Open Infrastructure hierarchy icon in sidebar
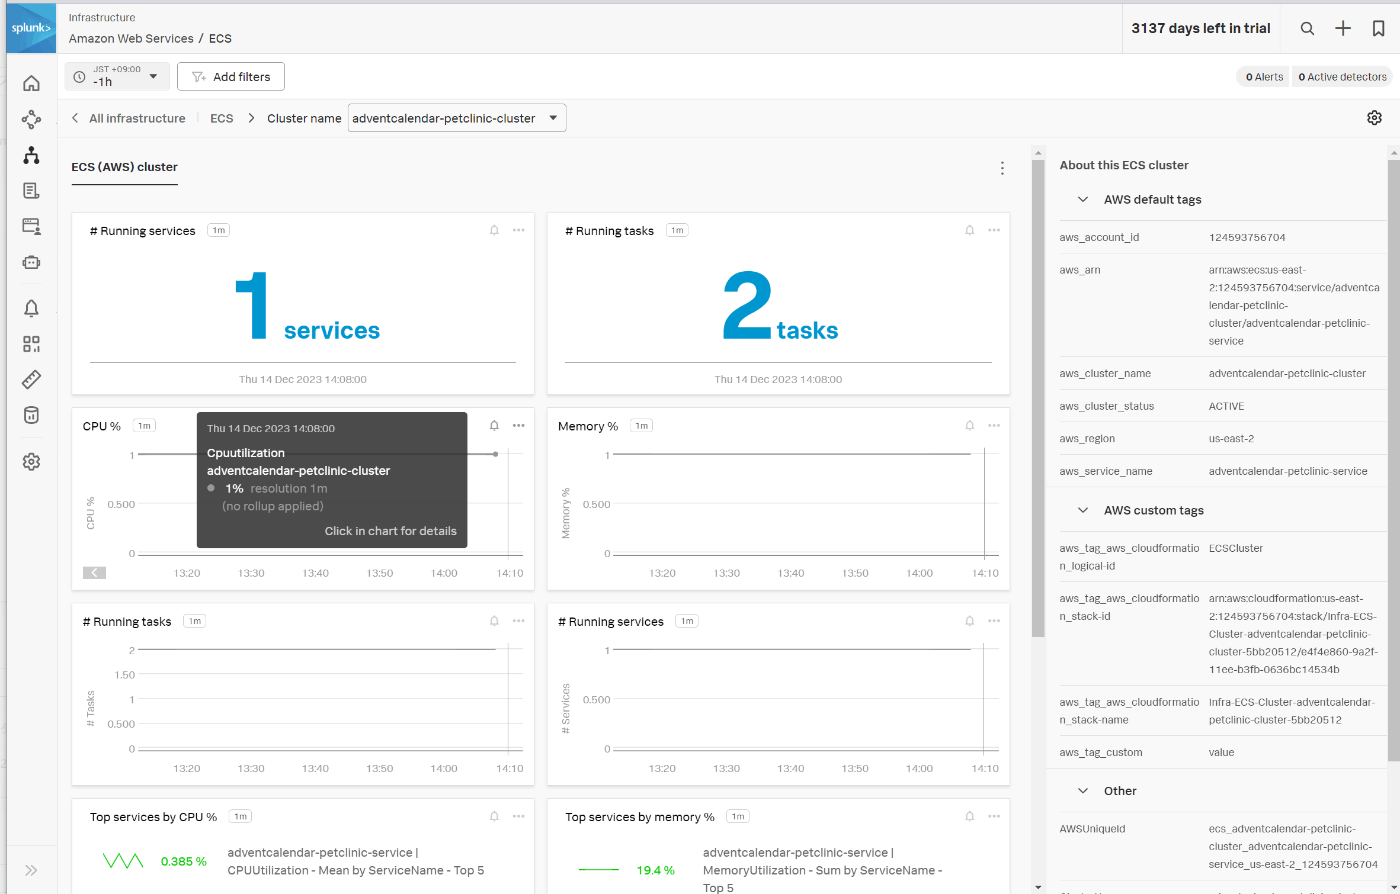Viewport: 1400px width, 894px height. pyautogui.click(x=31, y=155)
